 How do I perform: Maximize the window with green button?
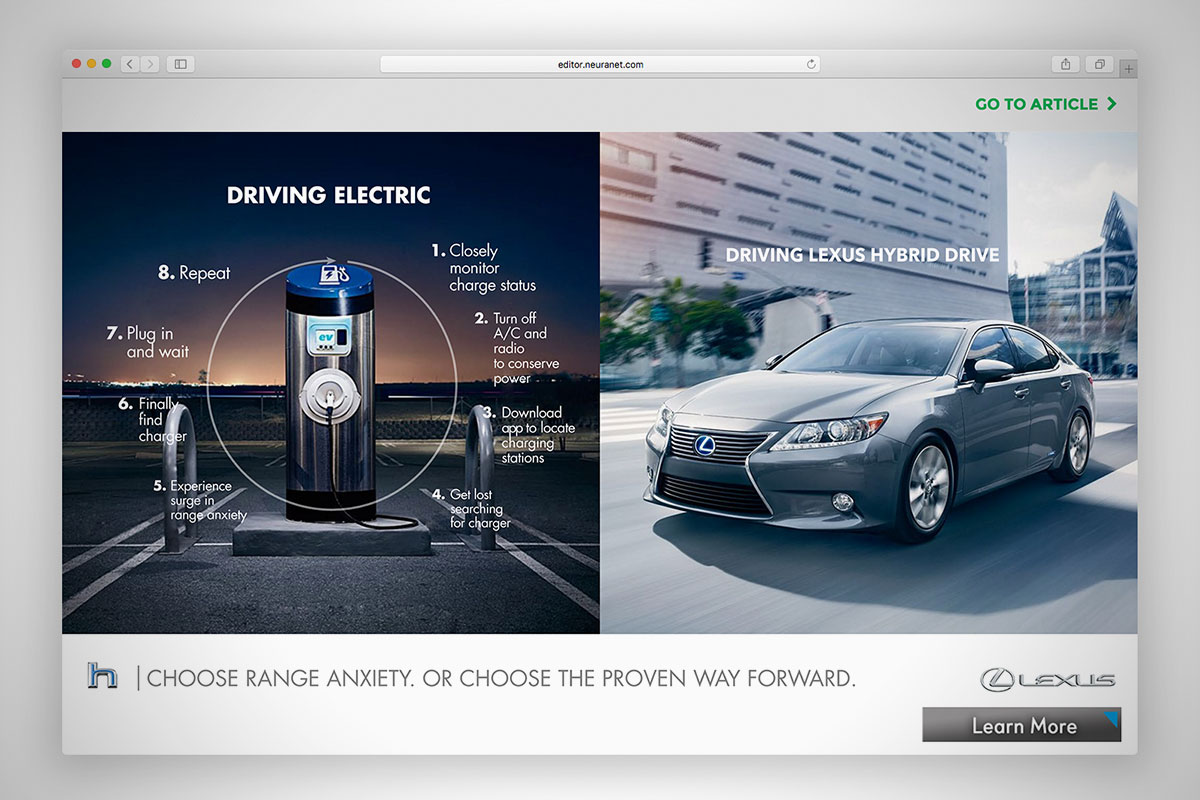pos(106,64)
